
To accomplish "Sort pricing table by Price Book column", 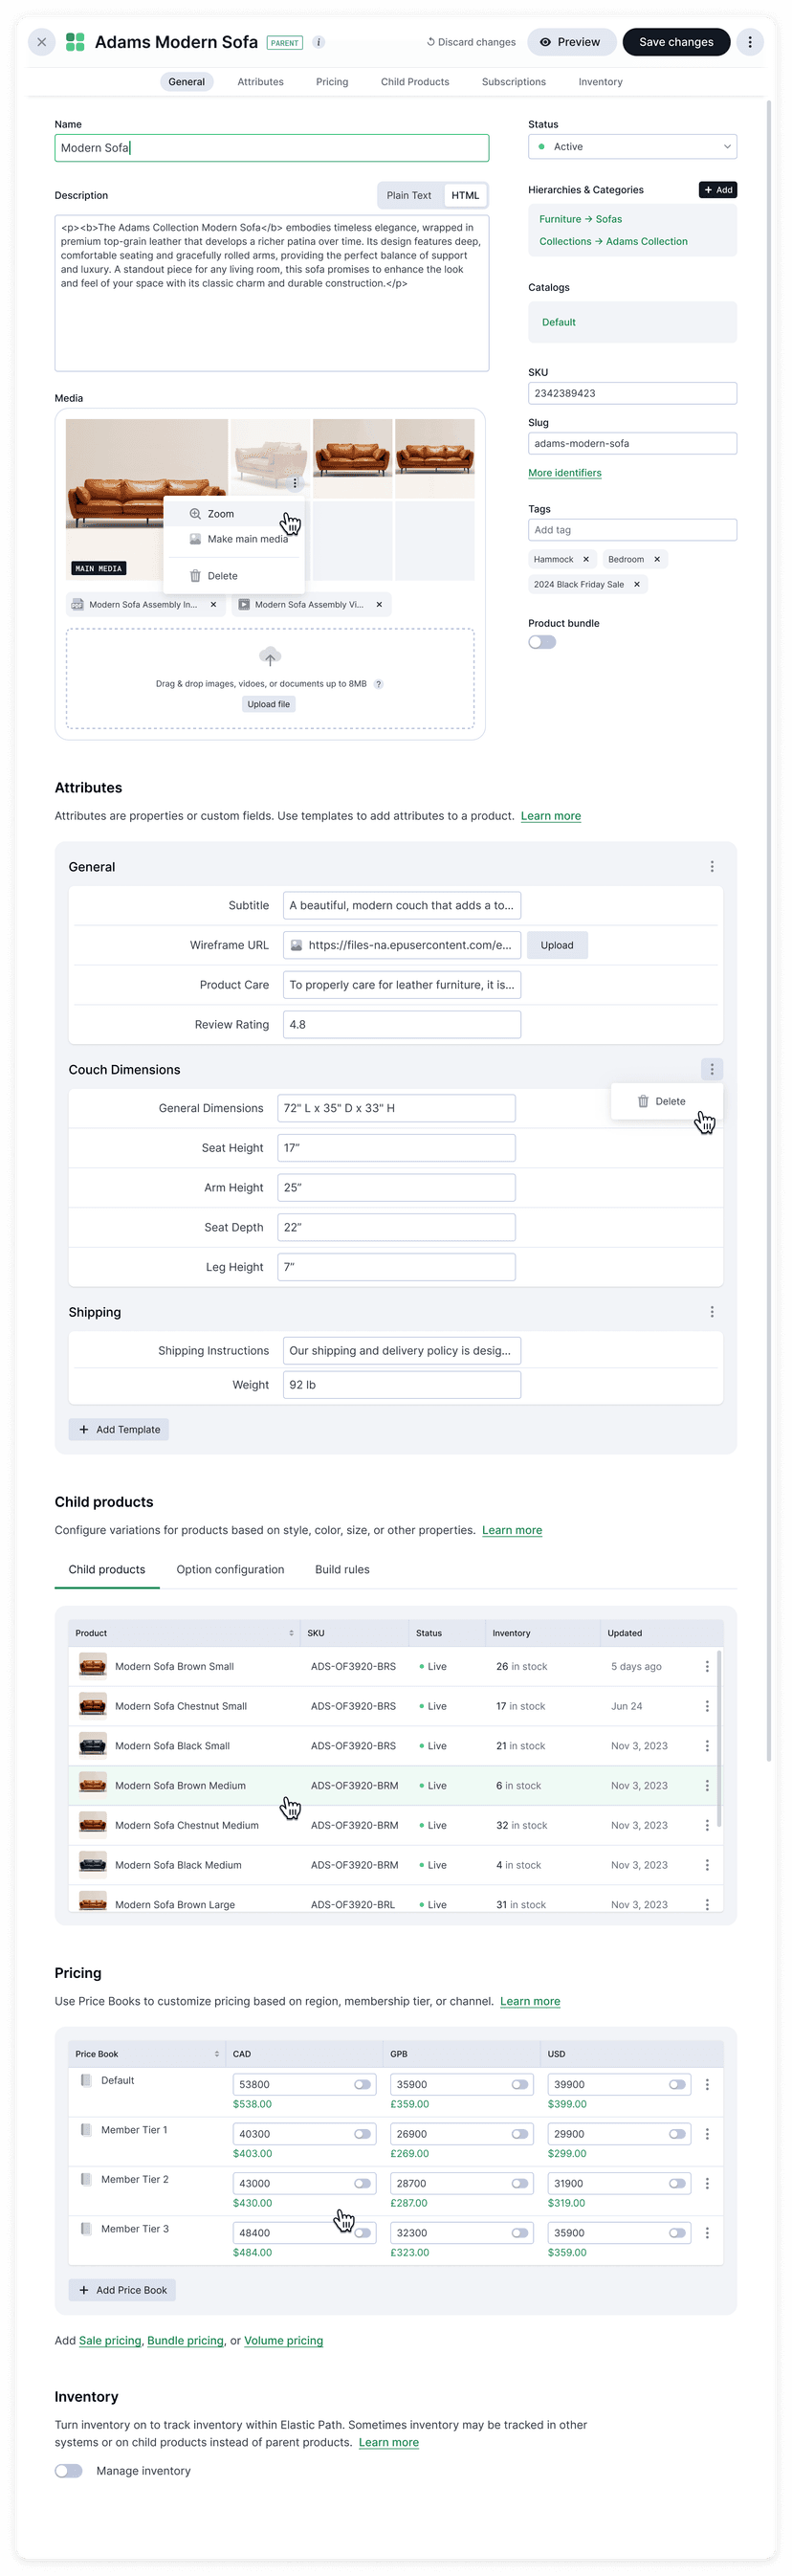I will [x=217, y=2055].
